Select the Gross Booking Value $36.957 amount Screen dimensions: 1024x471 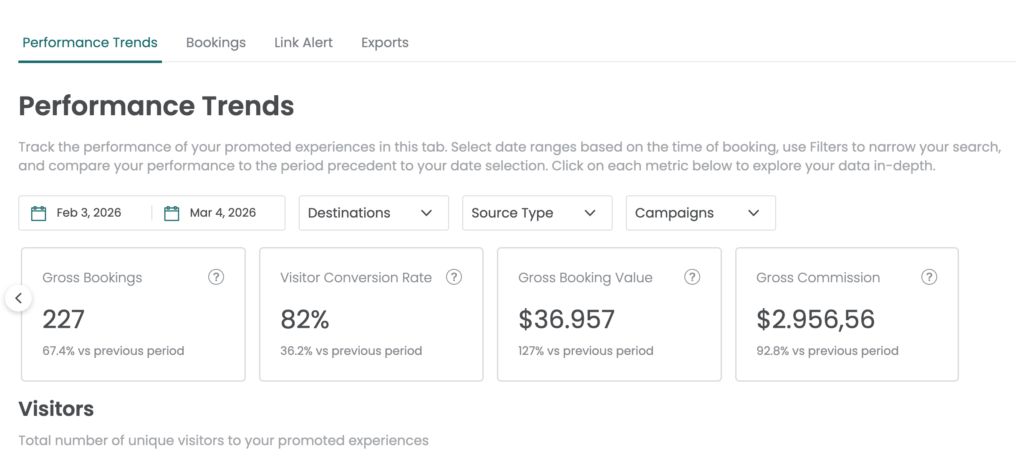566,319
